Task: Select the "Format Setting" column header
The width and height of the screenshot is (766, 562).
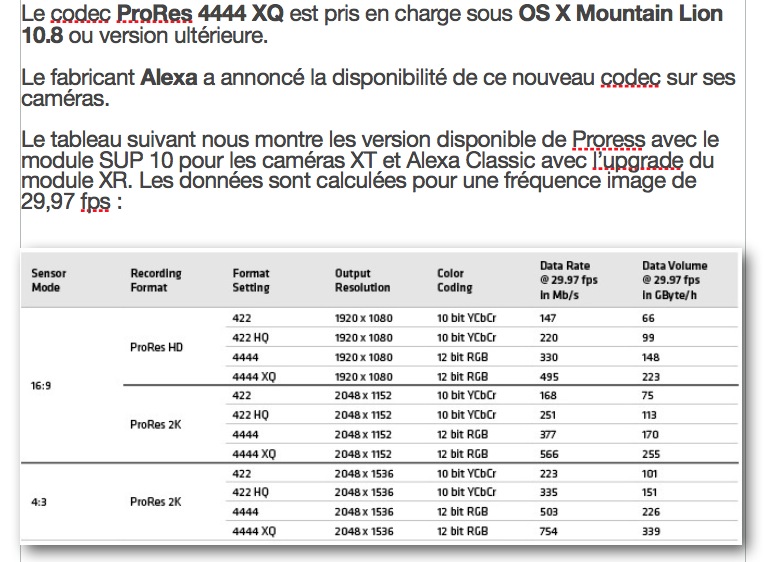Action: coord(251,280)
